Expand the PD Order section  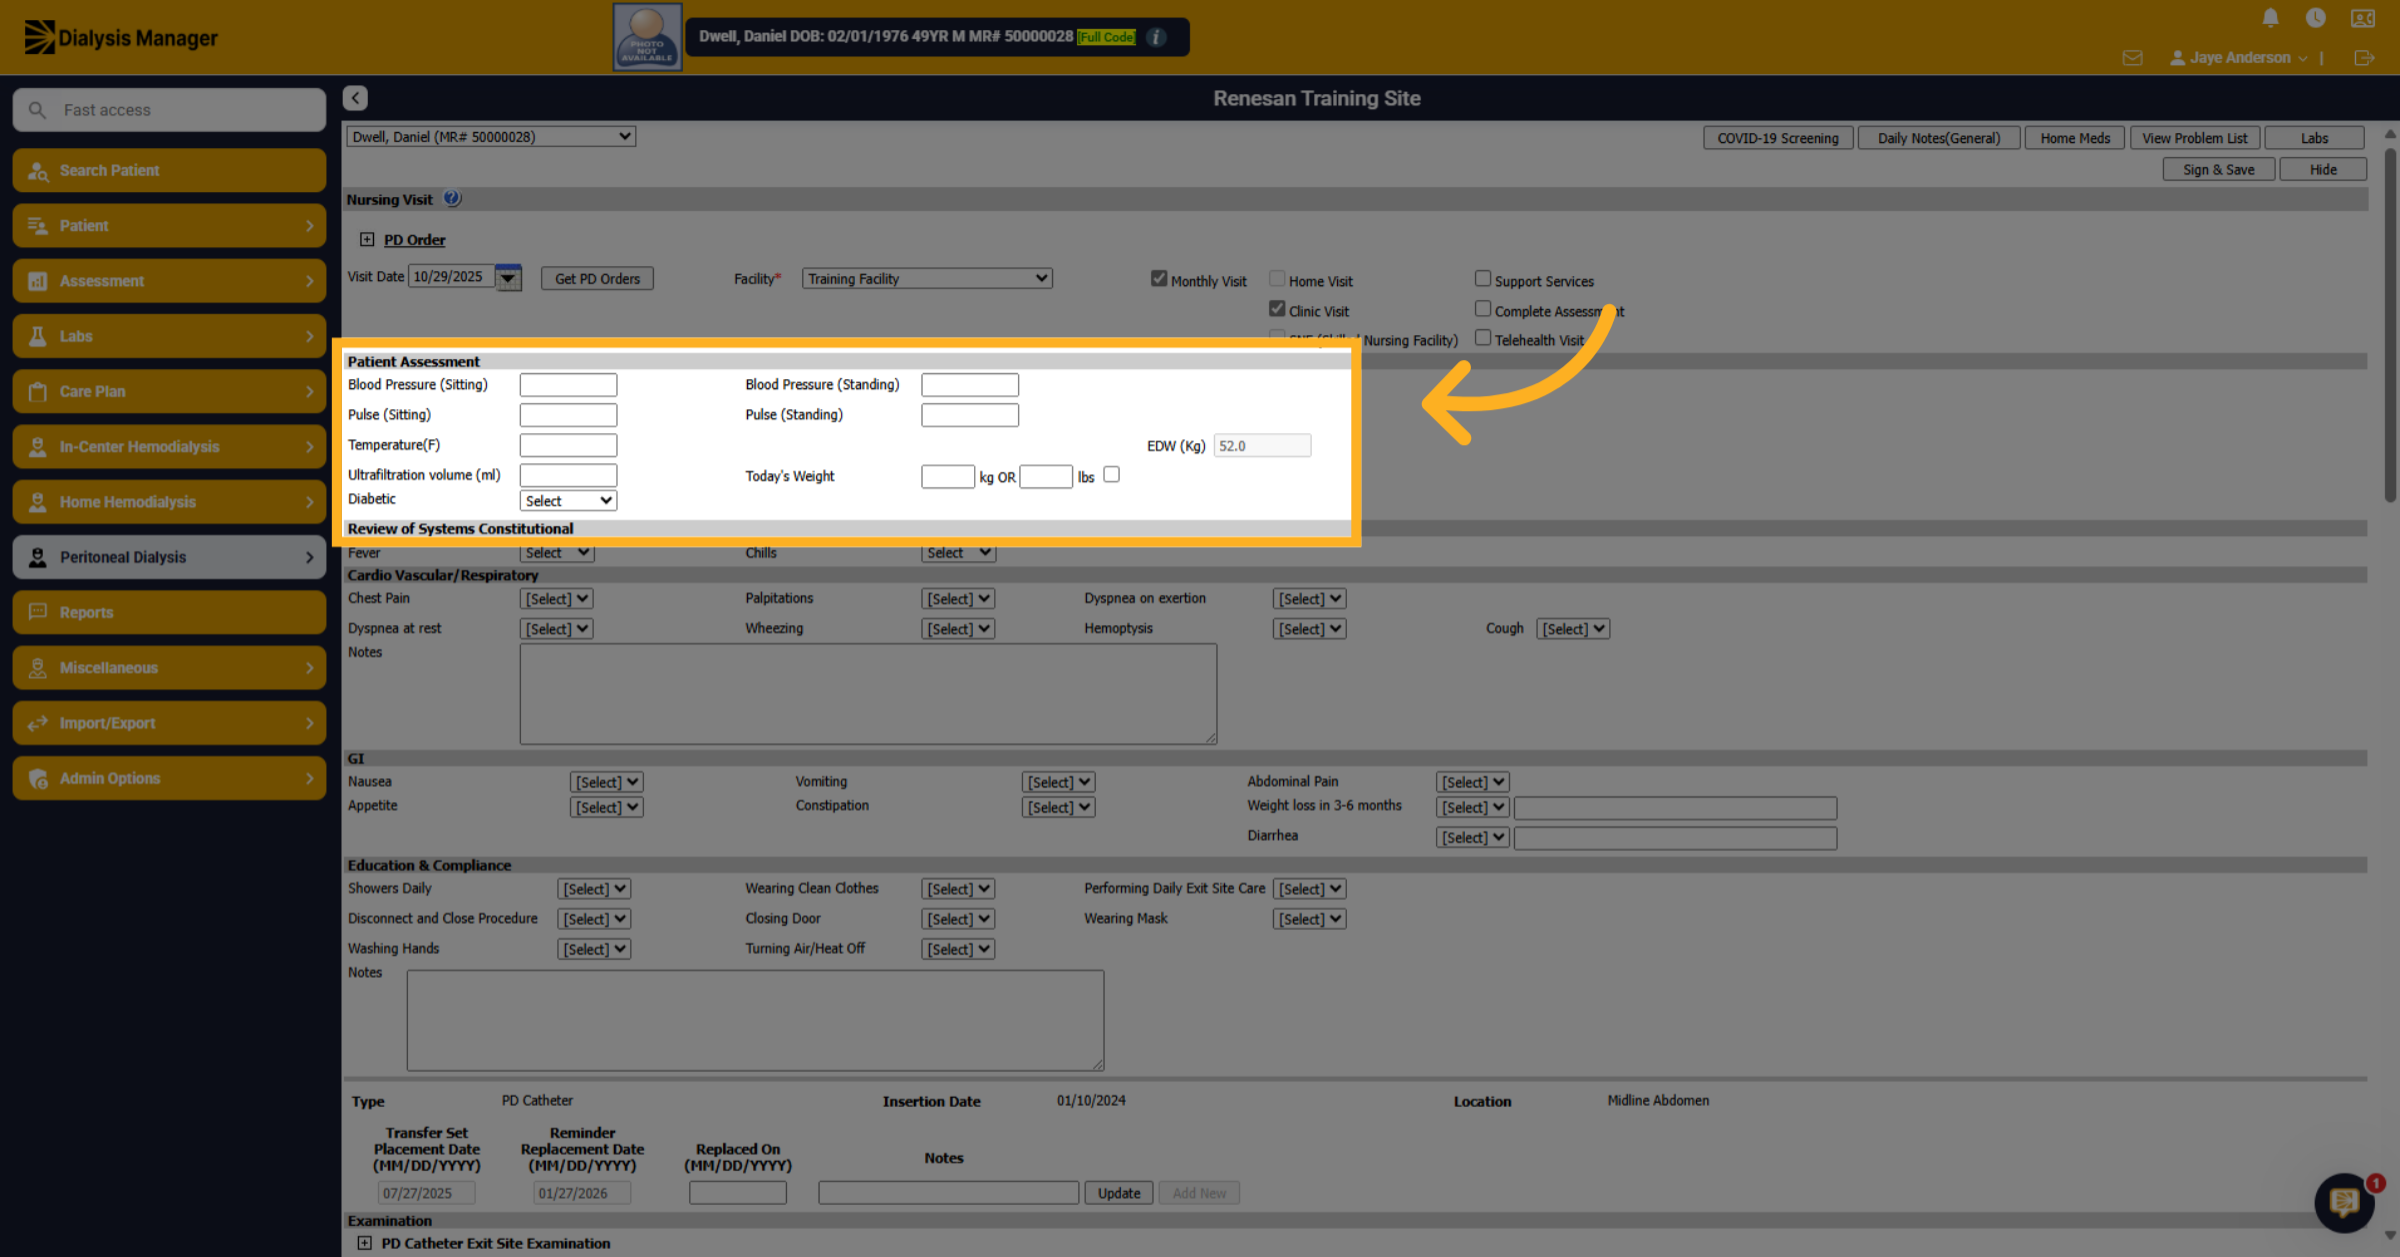(x=367, y=240)
